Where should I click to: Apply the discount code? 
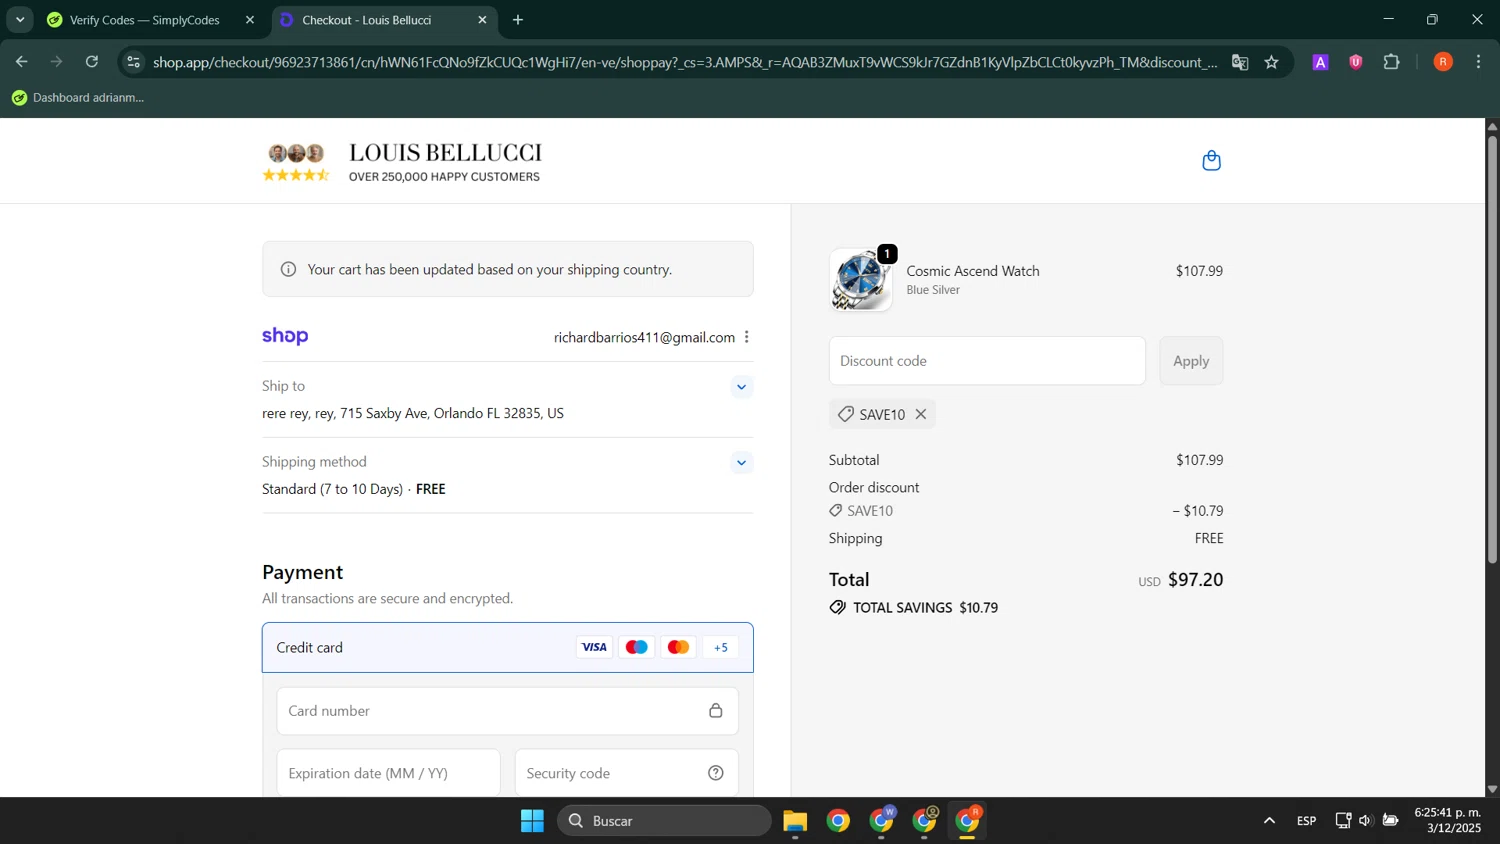pyautogui.click(x=1191, y=361)
